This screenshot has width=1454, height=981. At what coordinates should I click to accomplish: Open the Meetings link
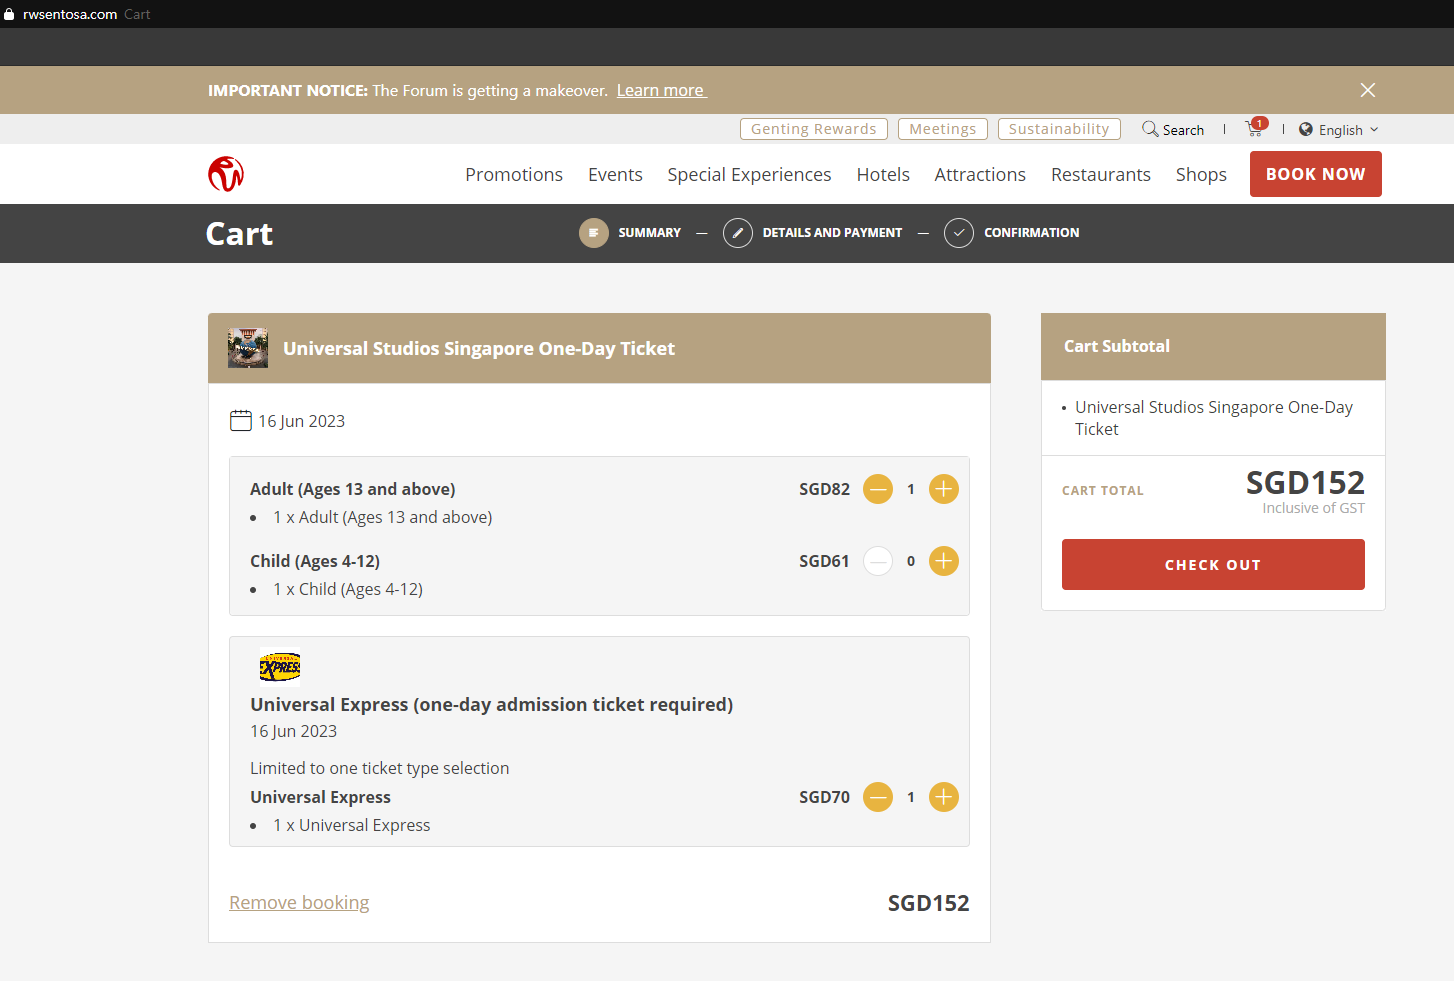(943, 129)
